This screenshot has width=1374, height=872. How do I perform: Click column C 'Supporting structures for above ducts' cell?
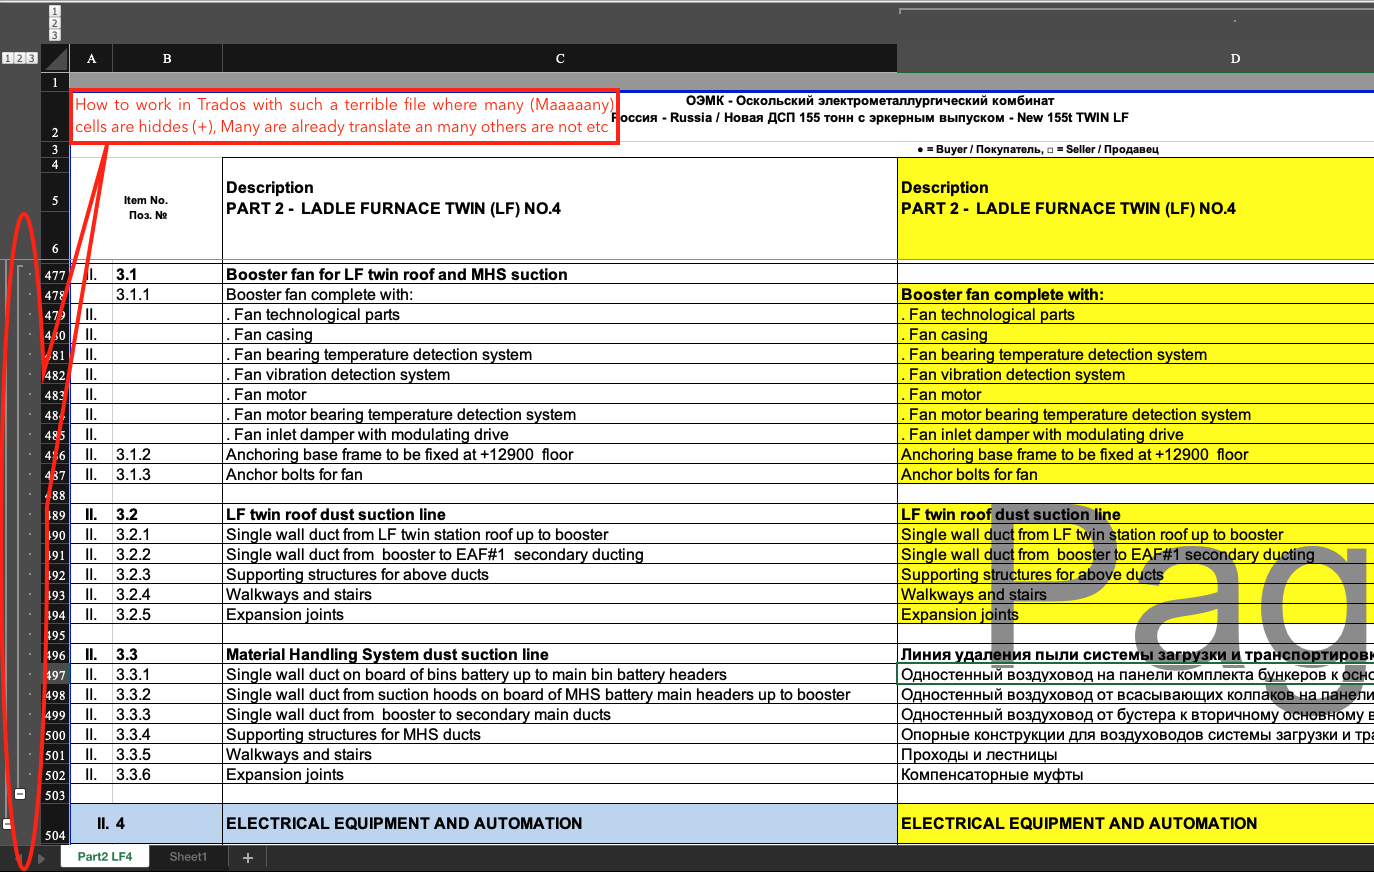coord(560,574)
